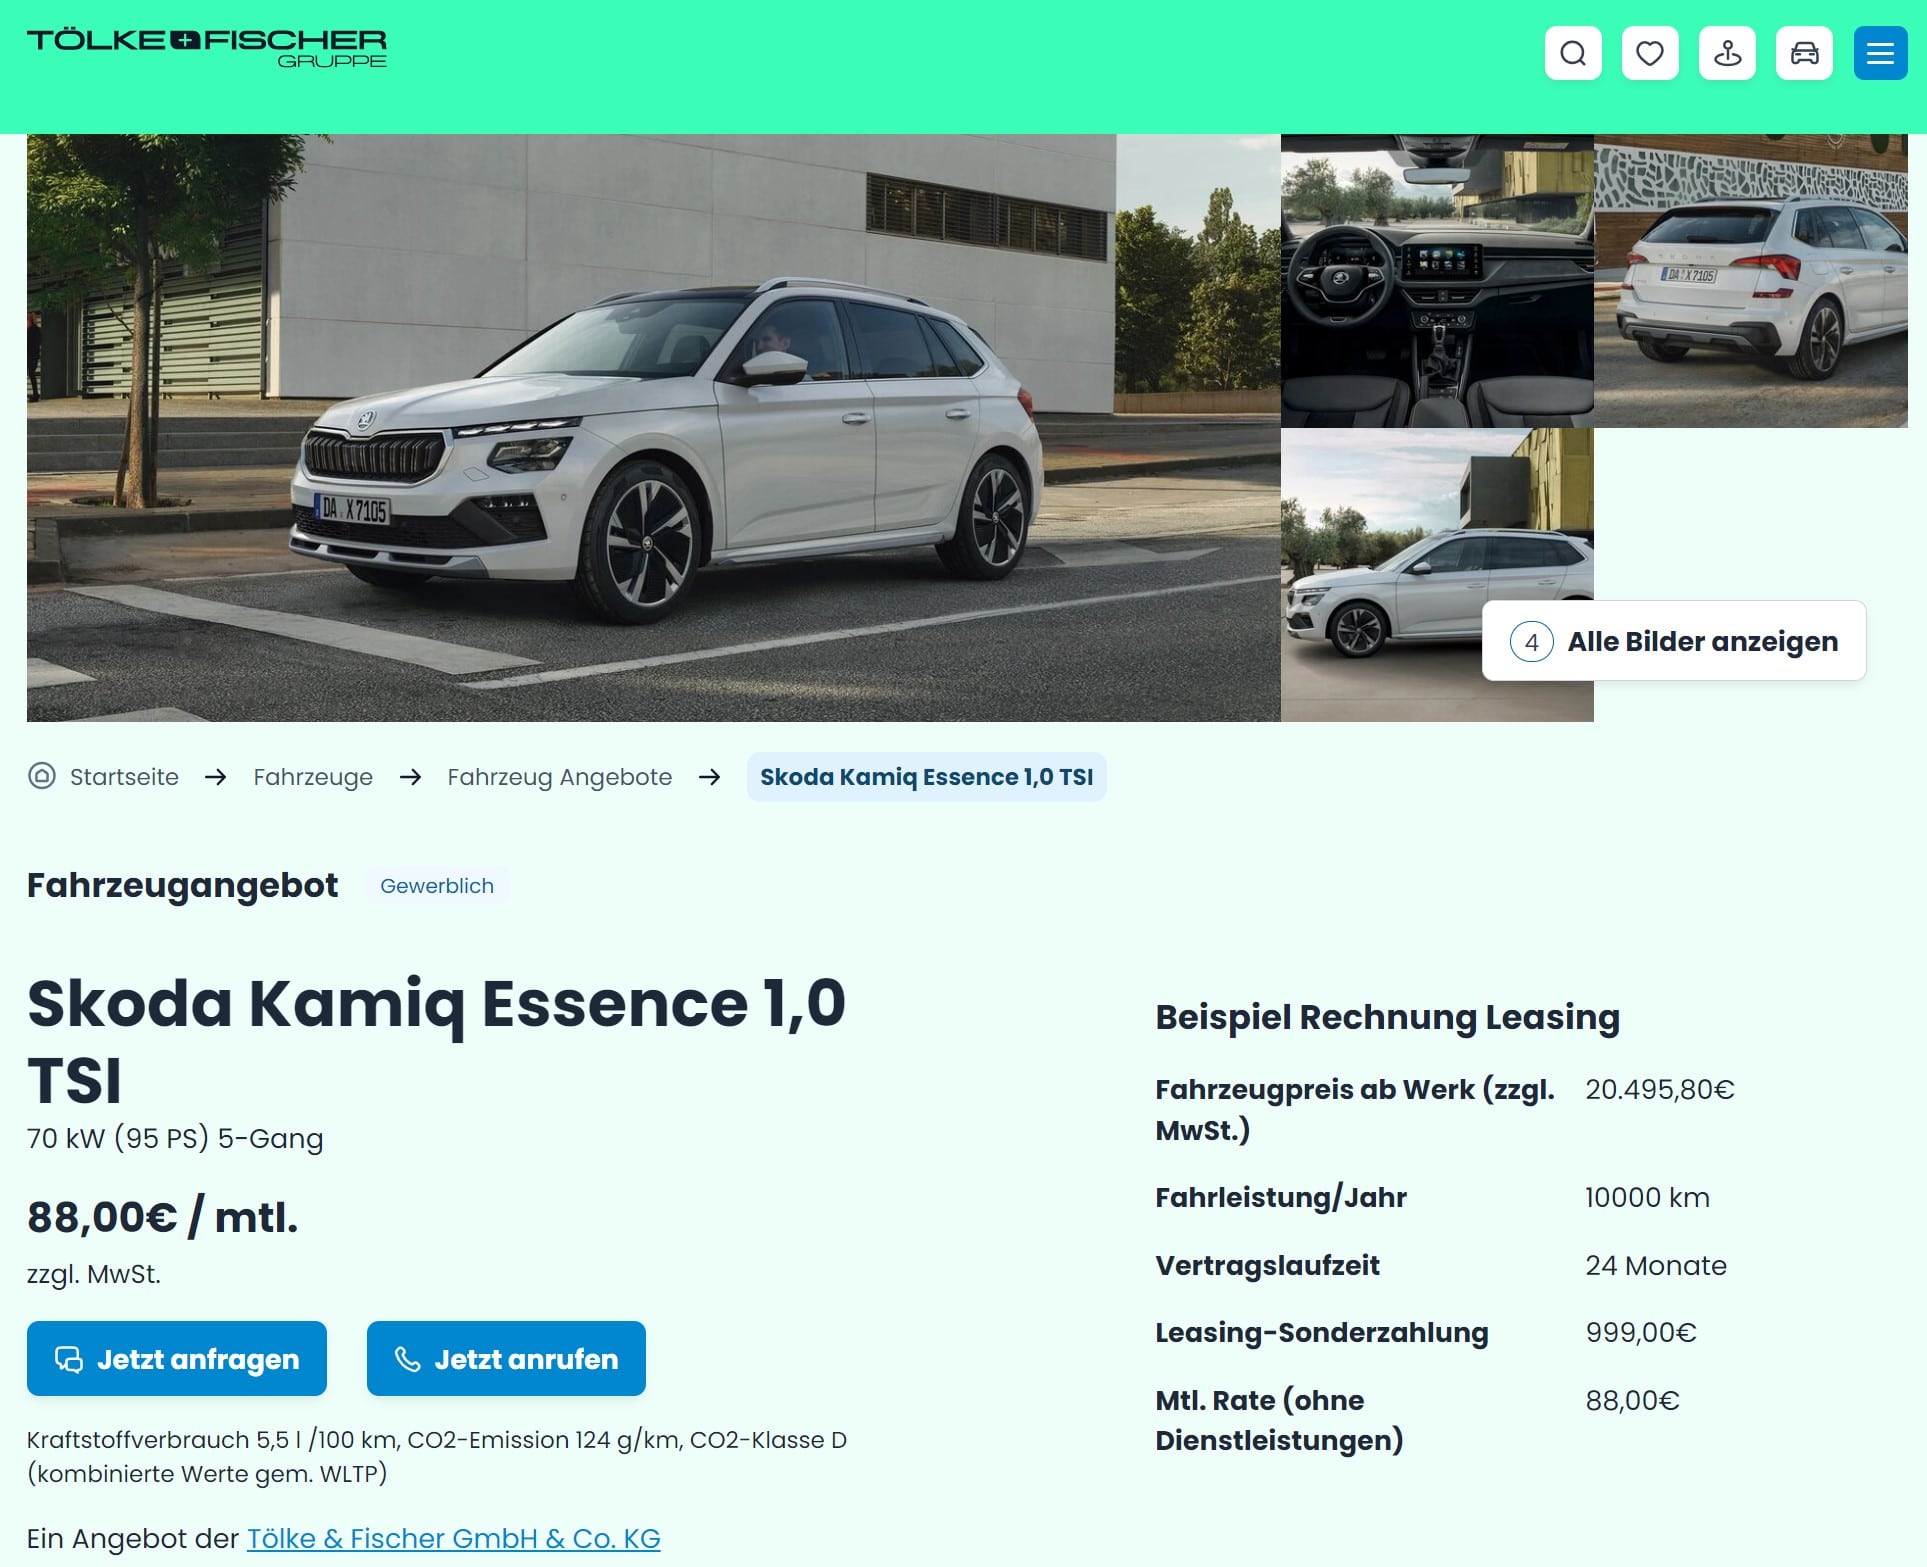This screenshot has height=1567, width=1927.
Task: Open Tölke & Fischer GmbH & Co. KG link
Action: [454, 1538]
